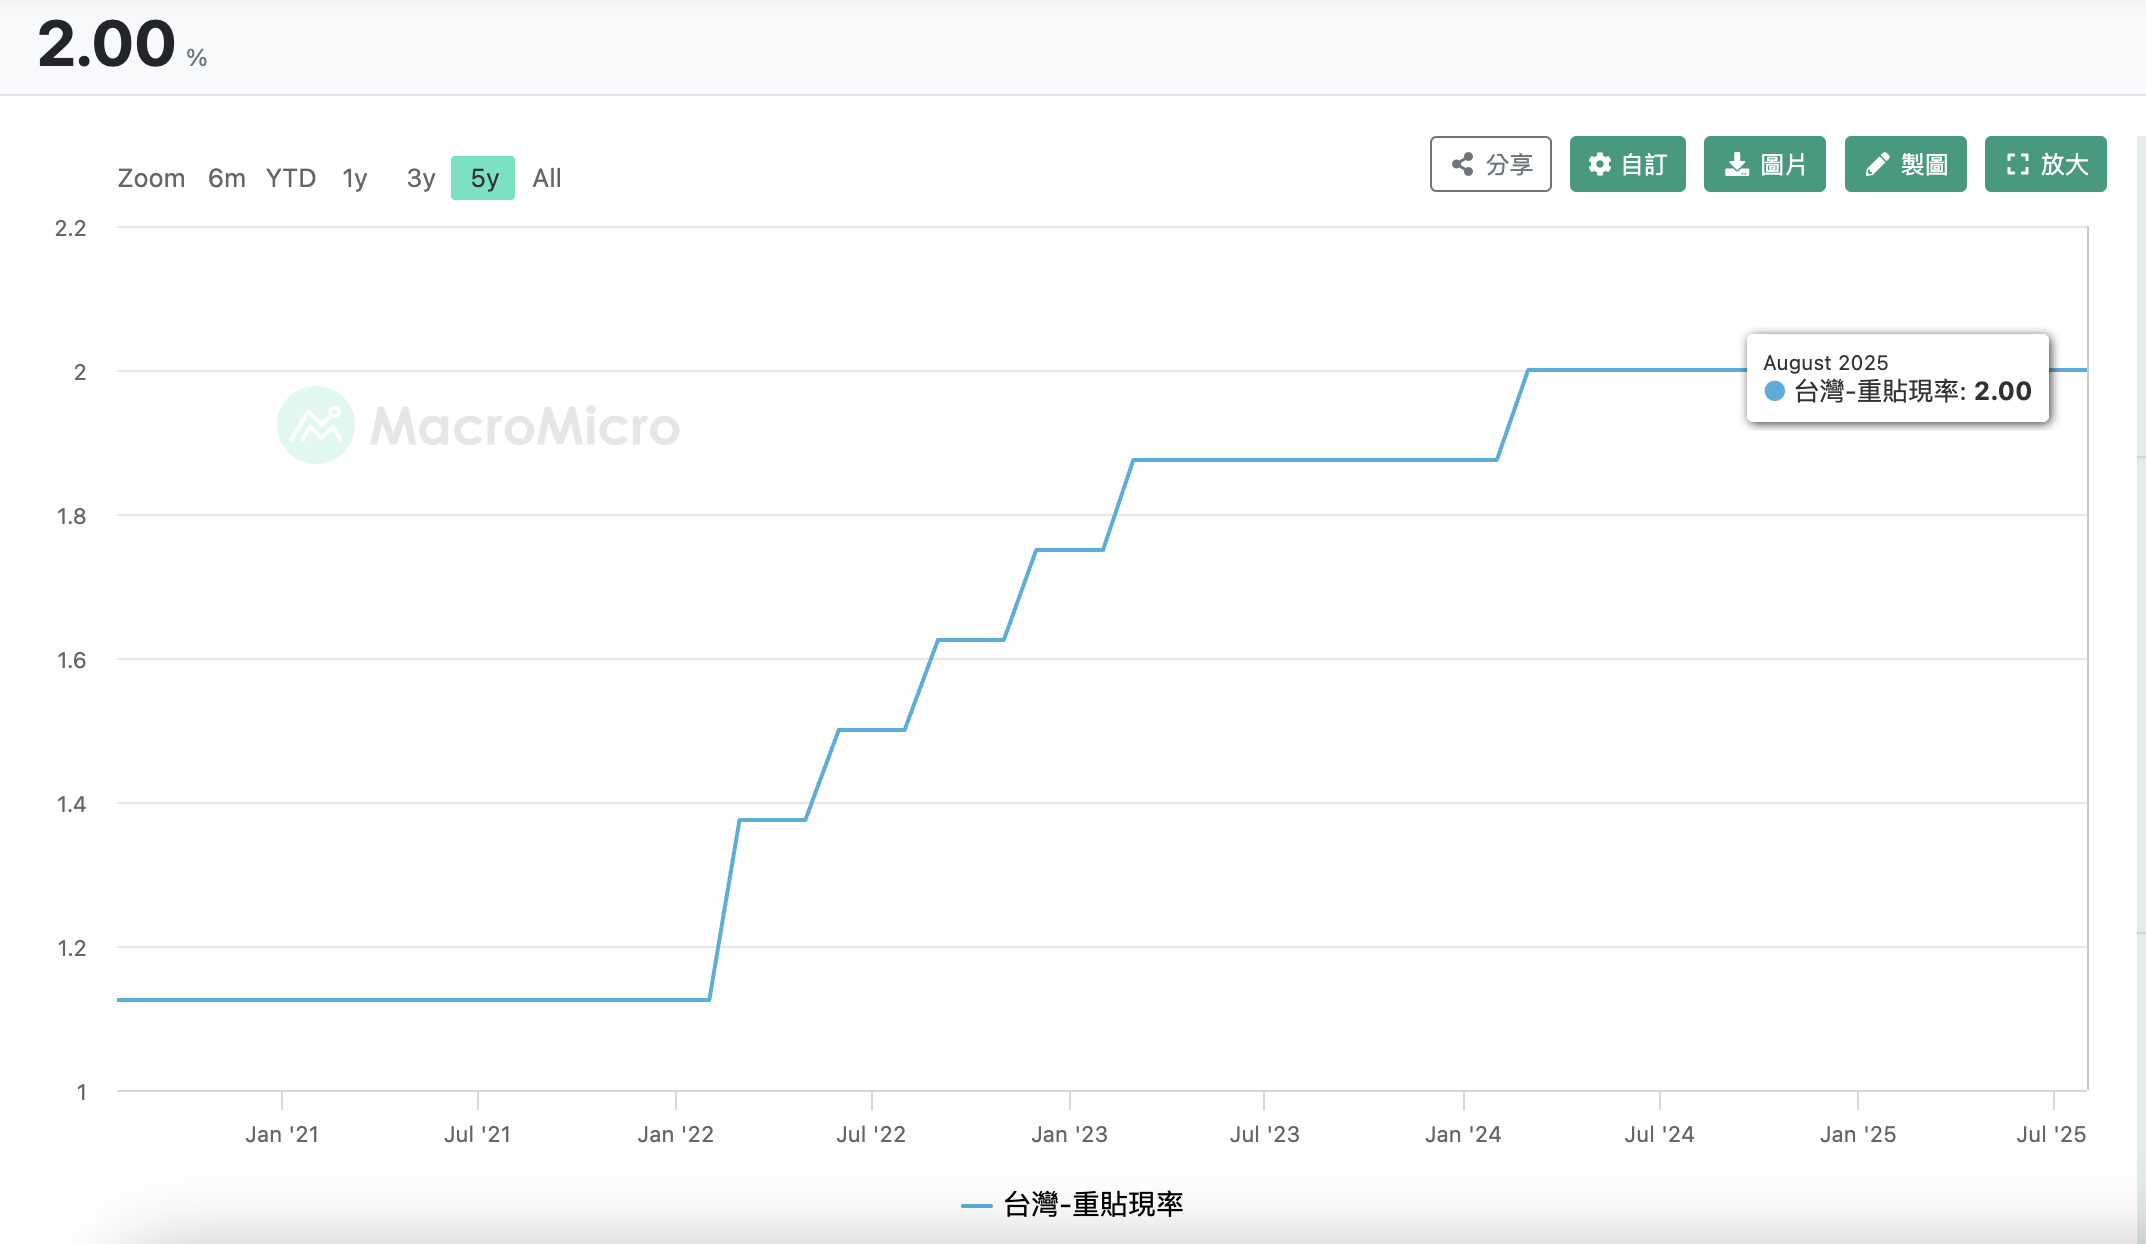The image size is (2146, 1244).
Task: Select the YTD zoom range
Action: (x=291, y=178)
